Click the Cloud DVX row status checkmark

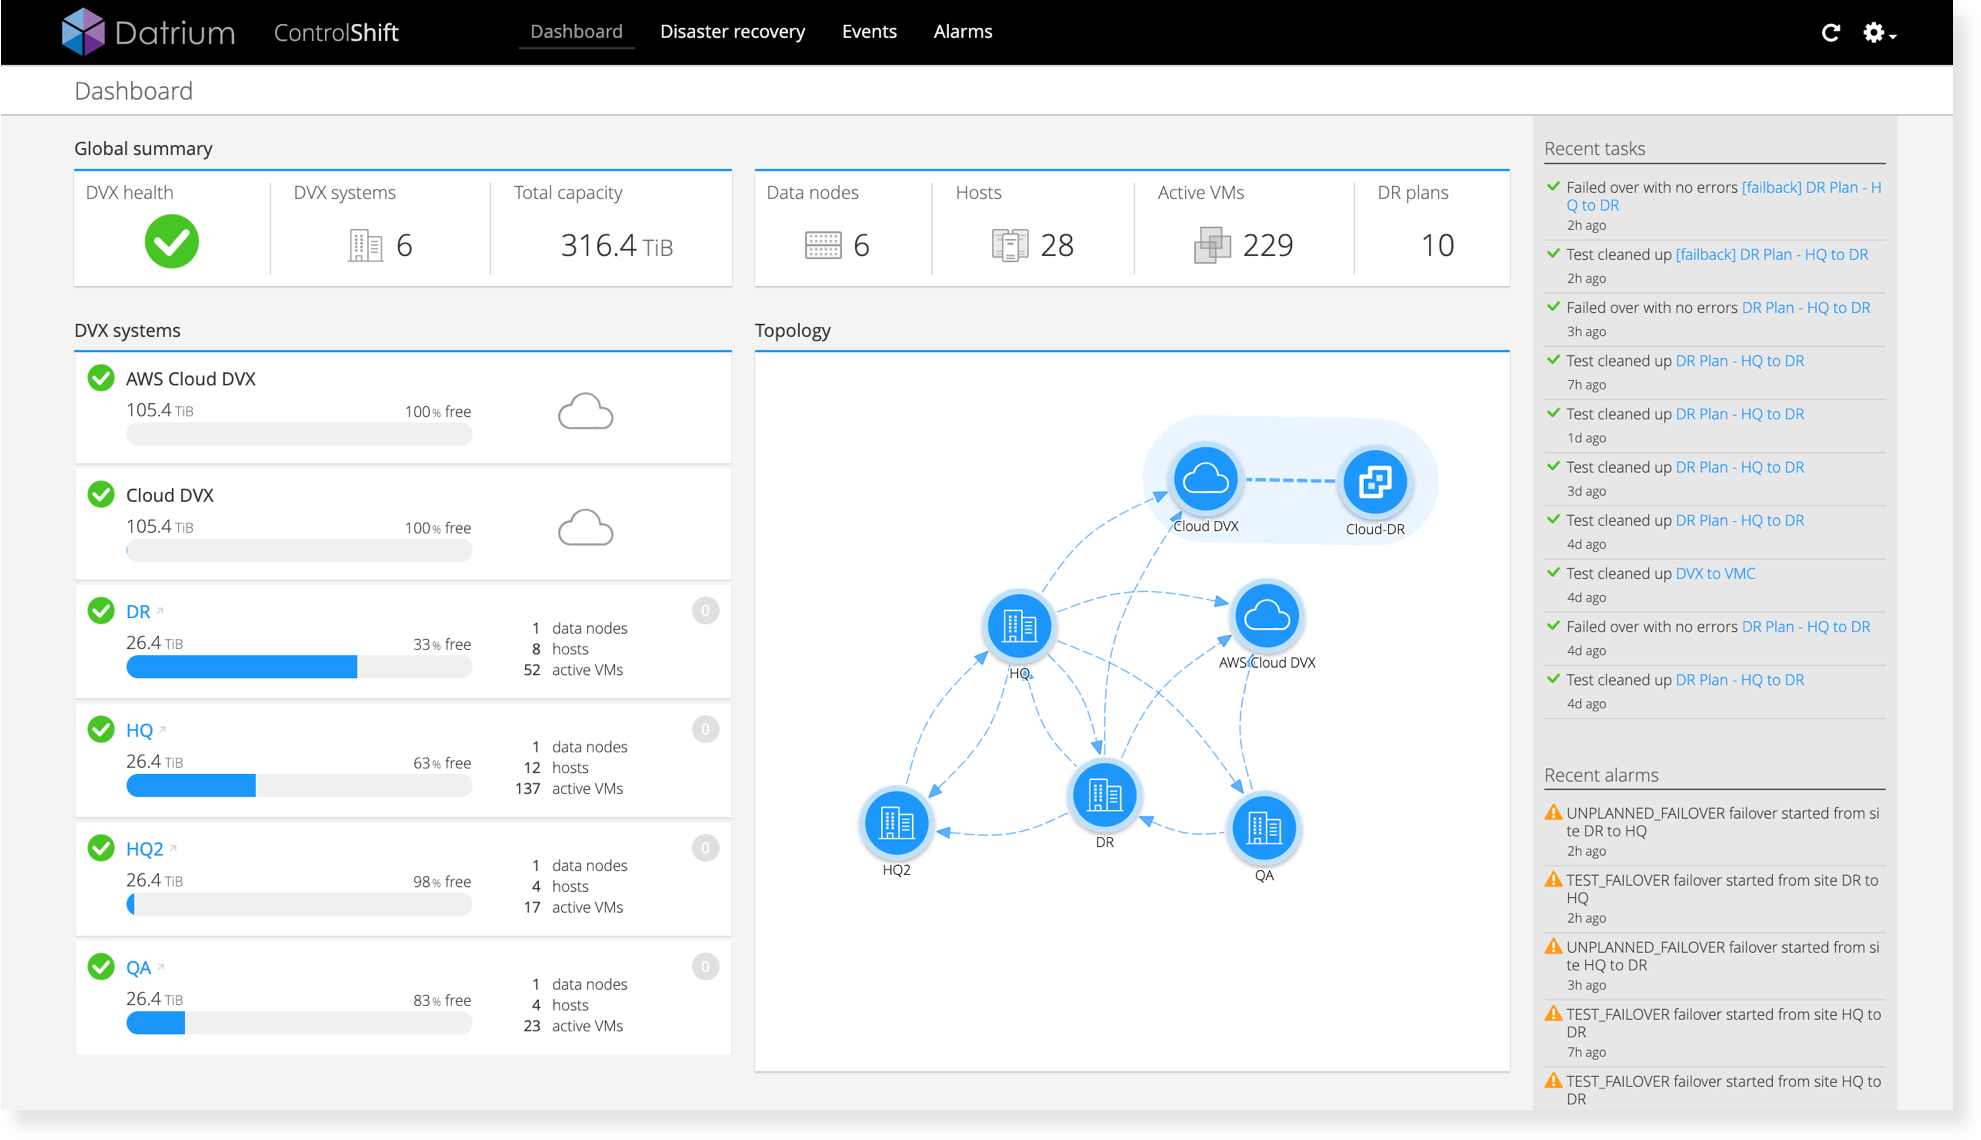(101, 494)
